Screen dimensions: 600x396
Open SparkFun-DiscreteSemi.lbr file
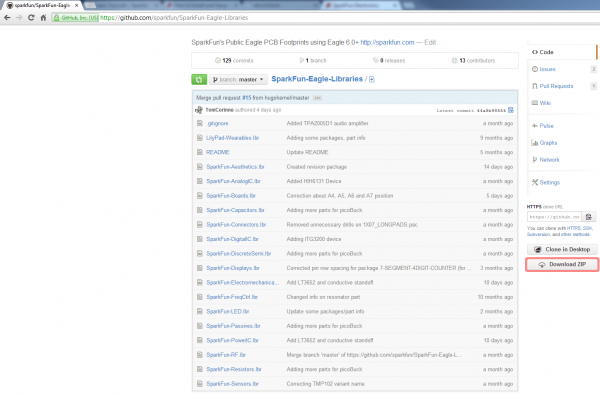(x=238, y=254)
